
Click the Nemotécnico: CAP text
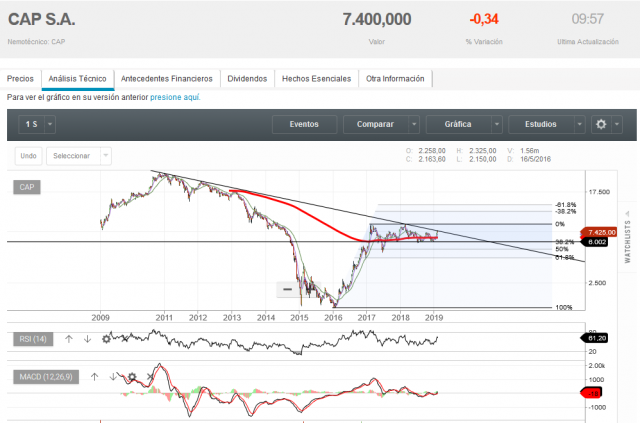[x=36, y=42]
